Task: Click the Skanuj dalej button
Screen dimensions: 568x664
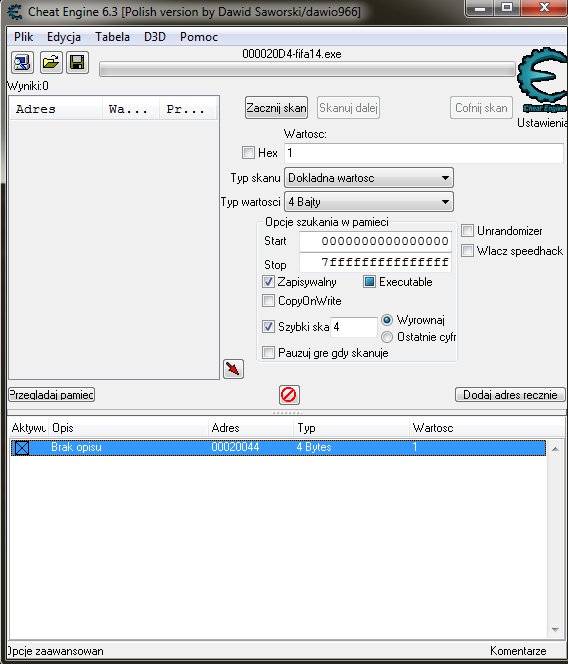Action: click(348, 108)
